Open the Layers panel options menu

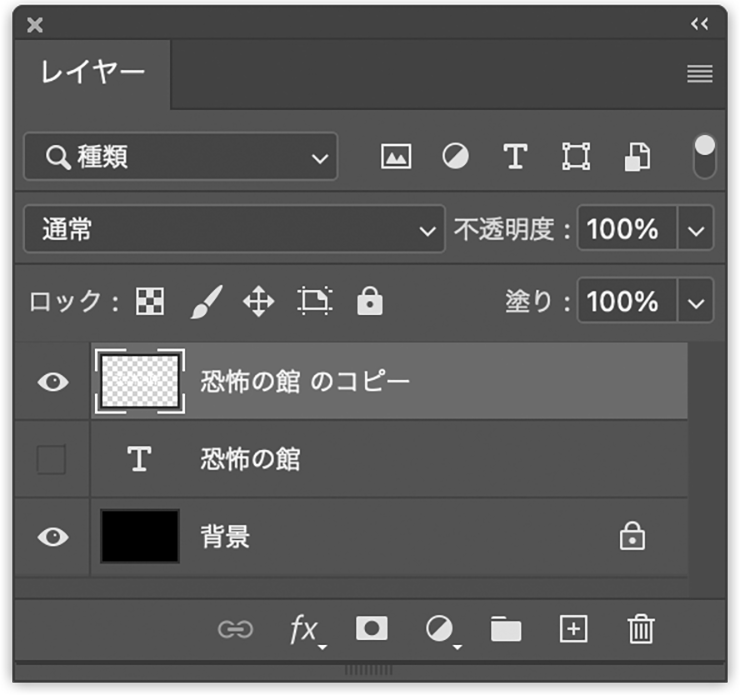coord(699,74)
